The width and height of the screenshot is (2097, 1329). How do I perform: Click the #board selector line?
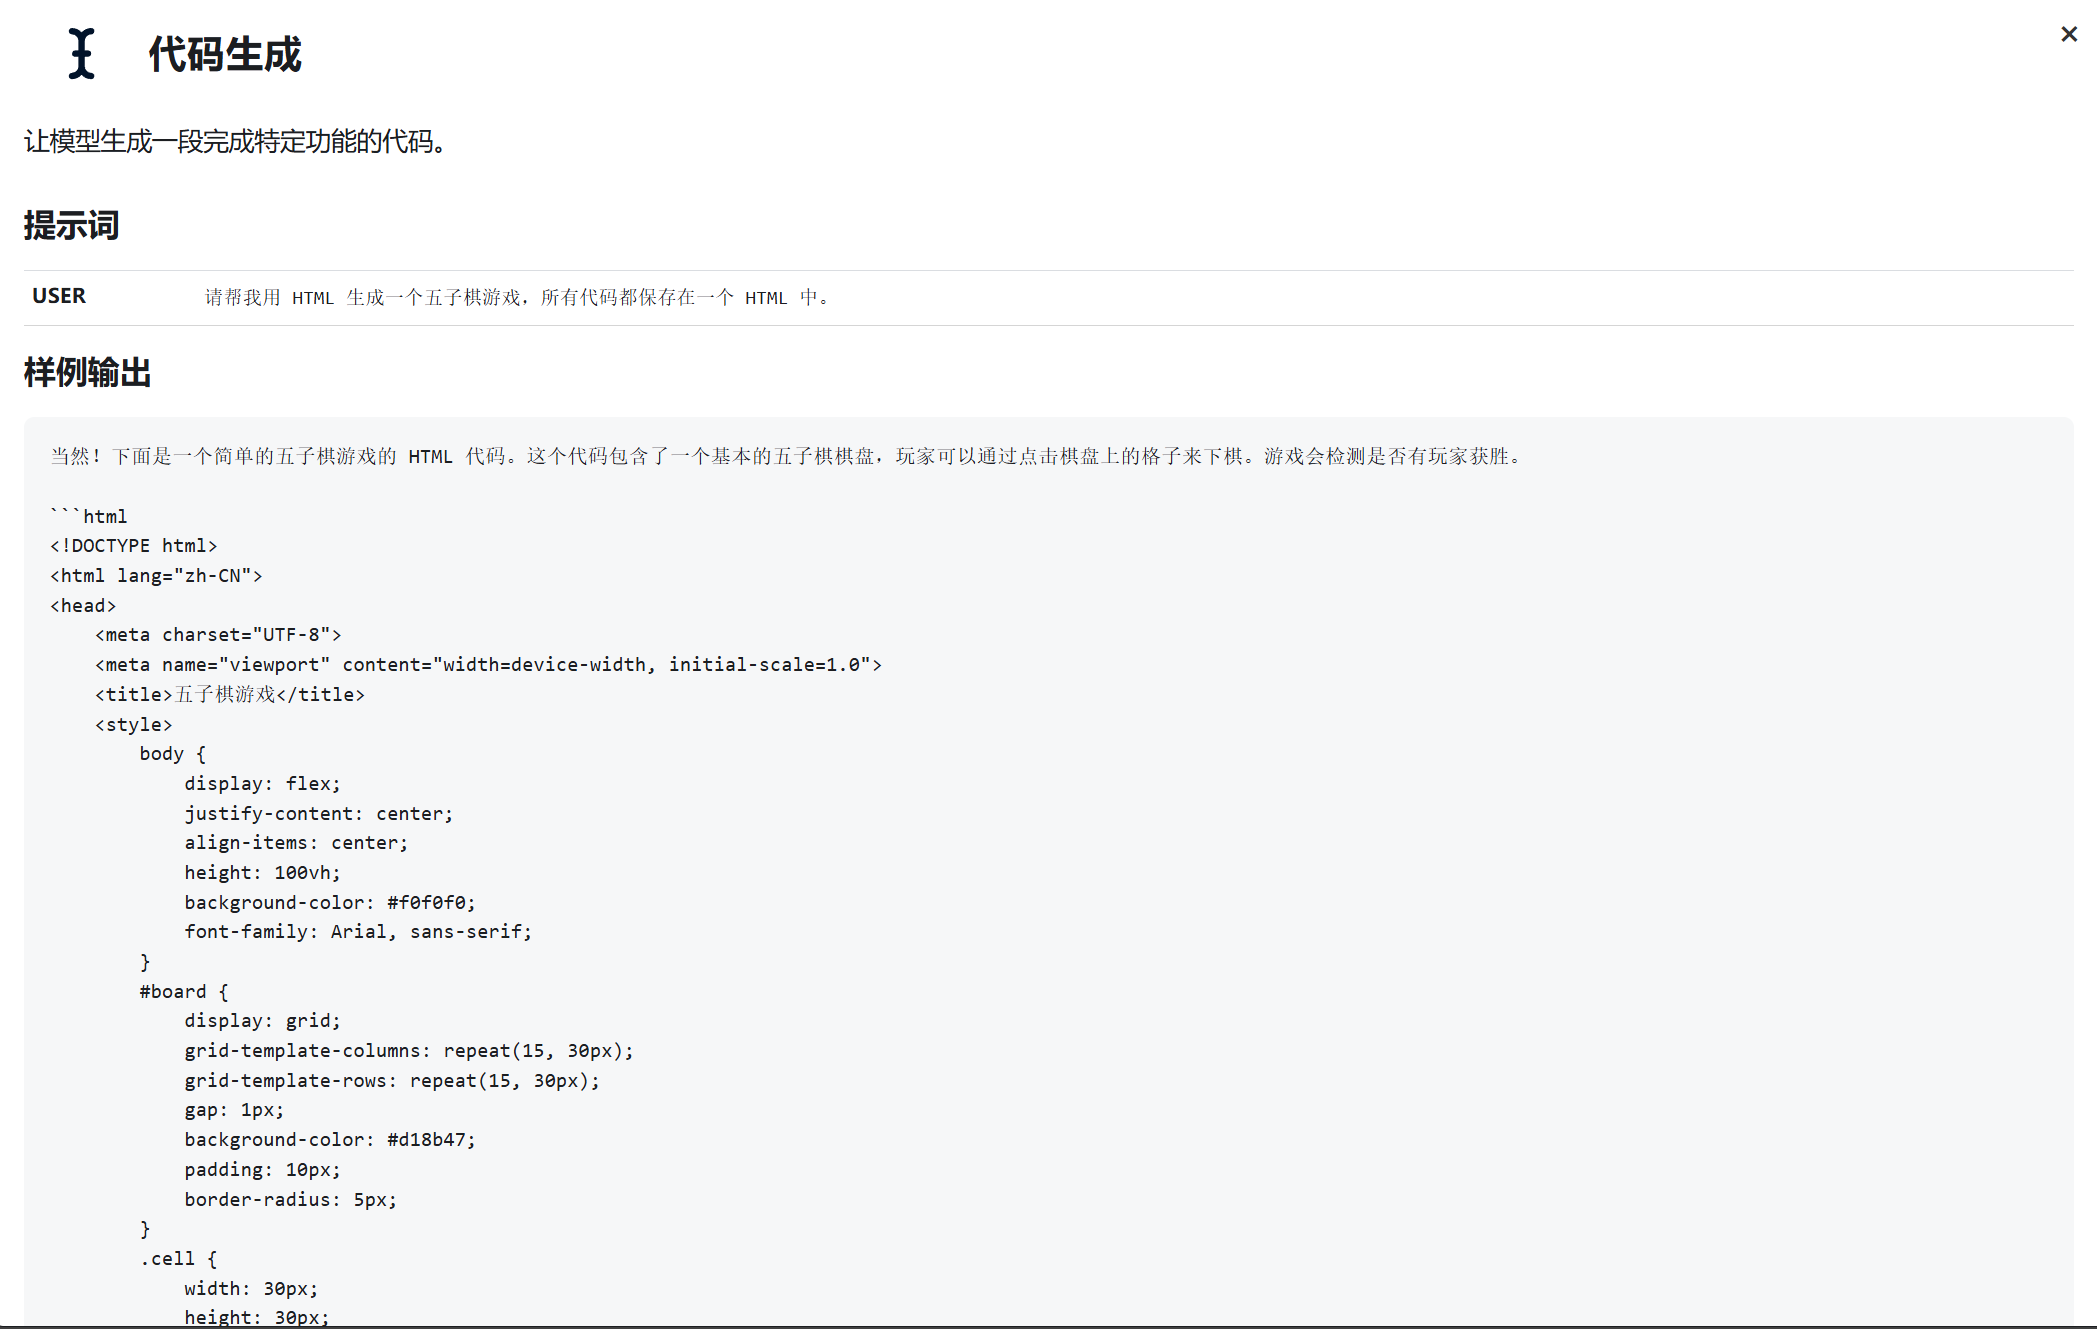pos(184,992)
